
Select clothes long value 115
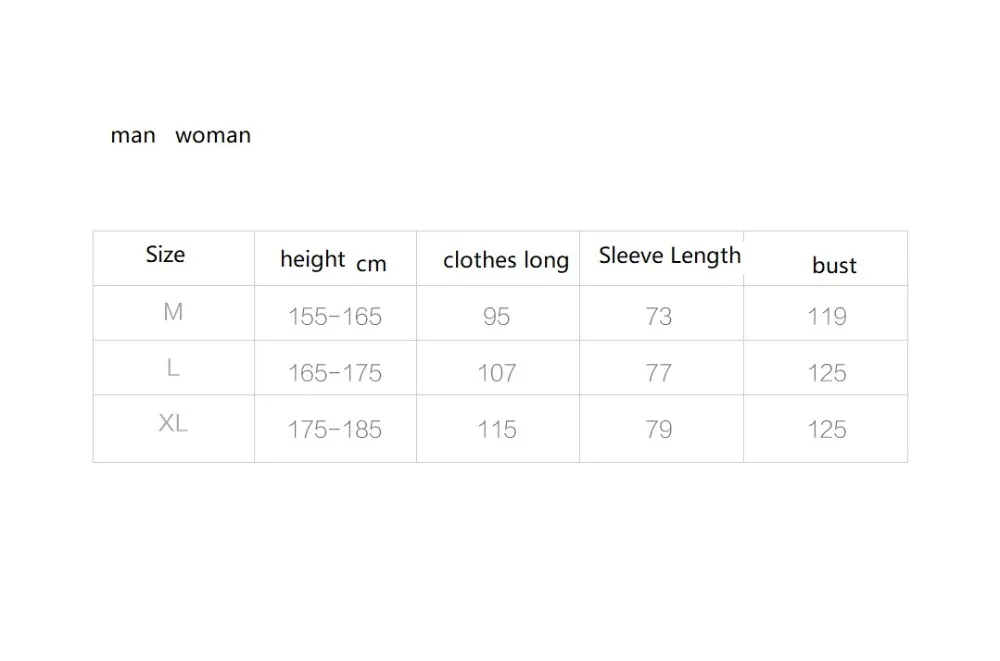496,429
